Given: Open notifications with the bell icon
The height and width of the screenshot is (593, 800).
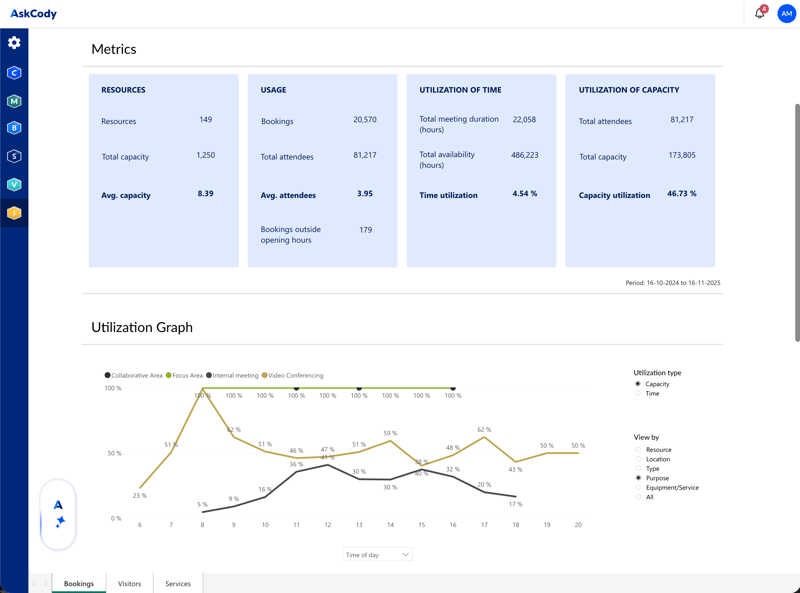Looking at the screenshot, I should click(x=760, y=13).
